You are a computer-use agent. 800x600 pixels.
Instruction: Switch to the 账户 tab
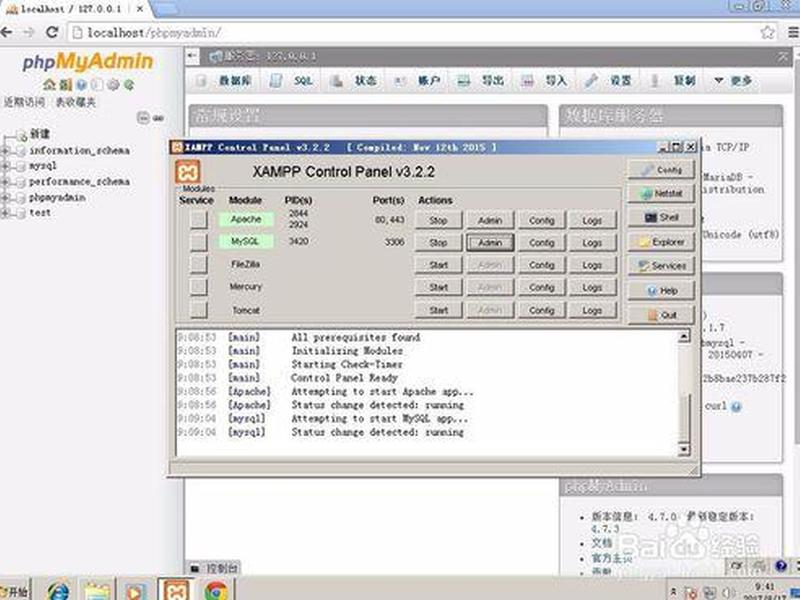(x=417, y=81)
